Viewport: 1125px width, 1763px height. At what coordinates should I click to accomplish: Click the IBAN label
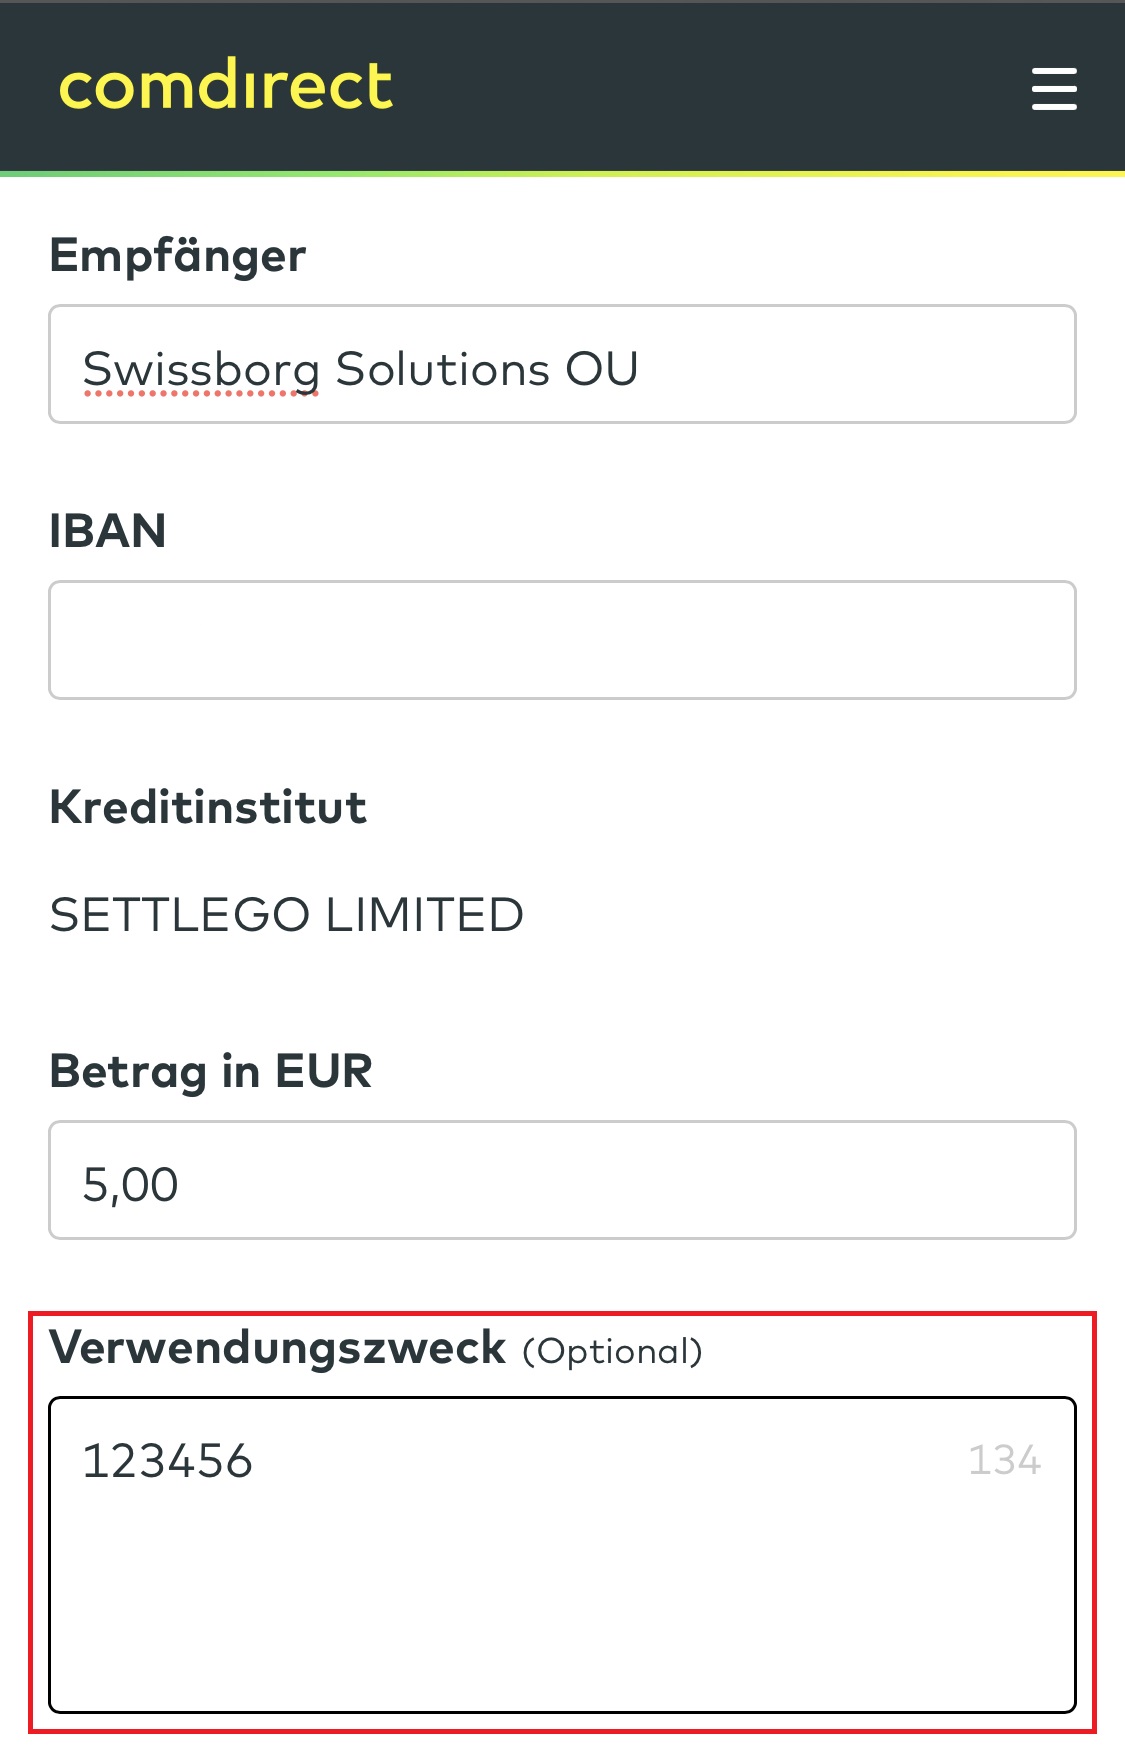click(108, 532)
